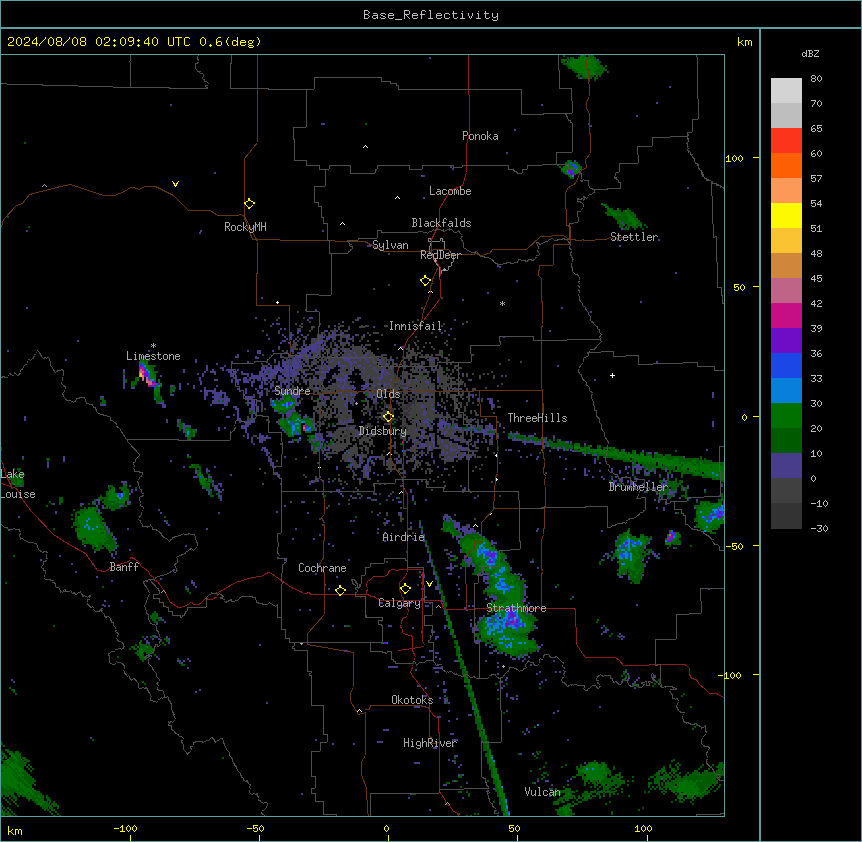Screen dimensions: 862x842
Task: Click the Innisfail city label
Action: pos(415,326)
